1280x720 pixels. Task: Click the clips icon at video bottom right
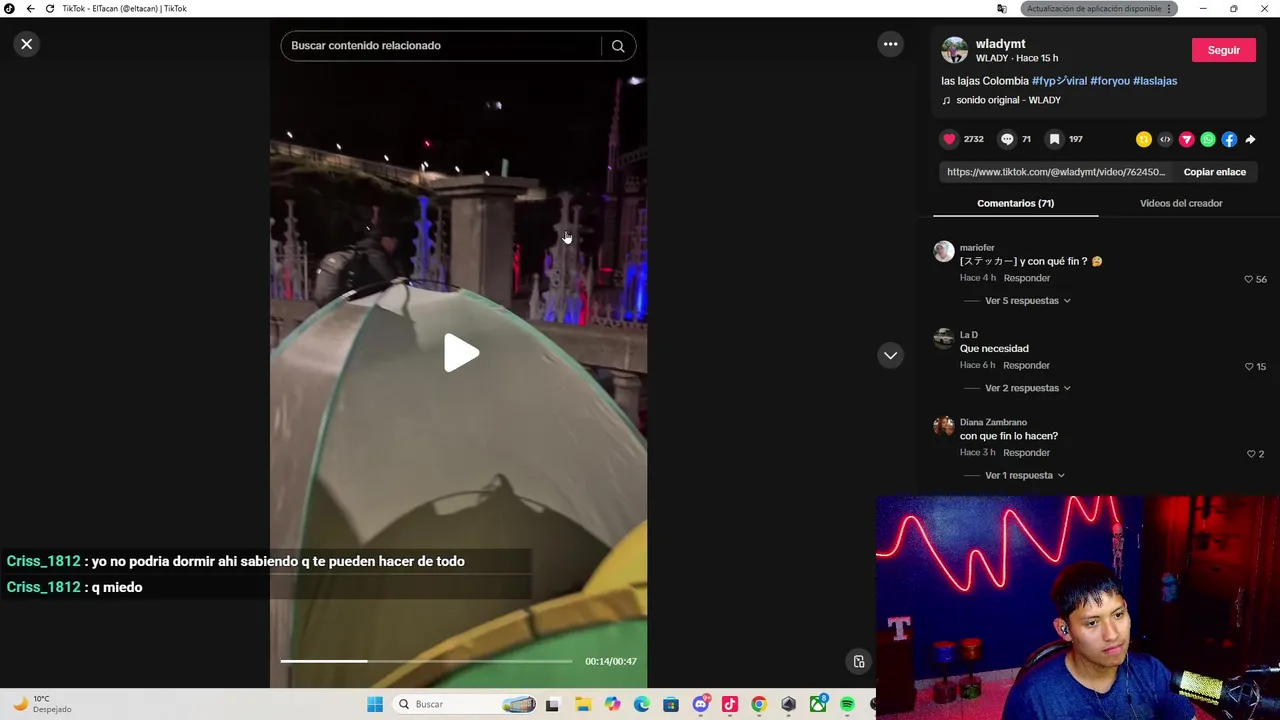[859, 661]
